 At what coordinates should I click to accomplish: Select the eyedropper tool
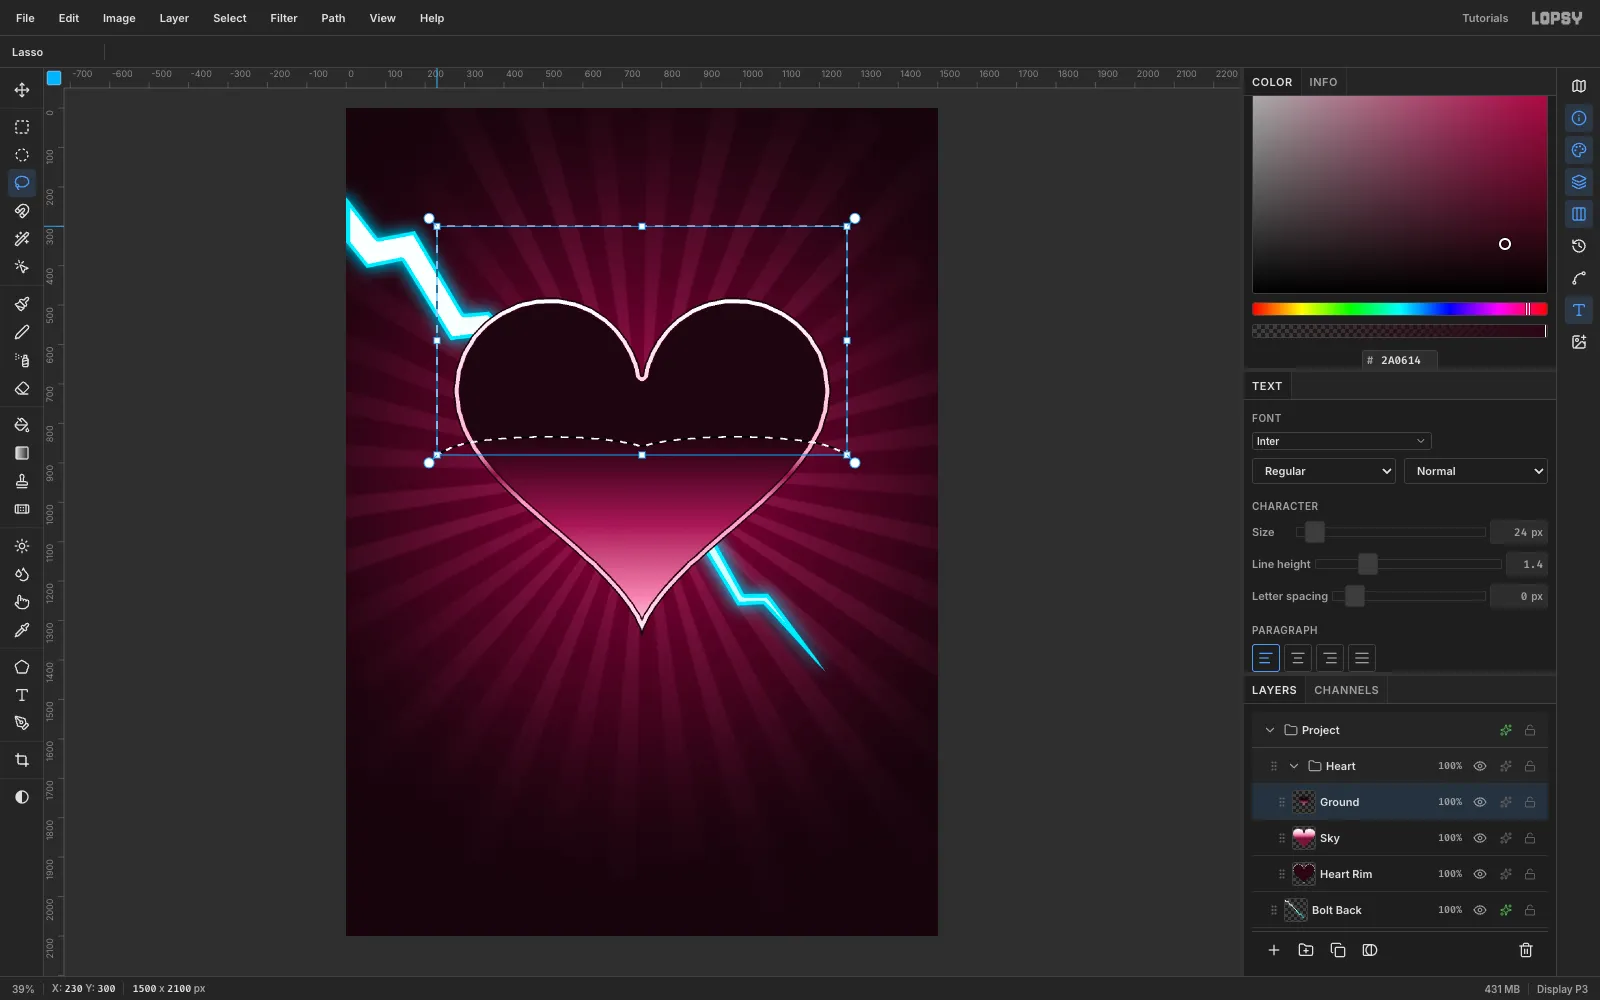pyautogui.click(x=22, y=630)
